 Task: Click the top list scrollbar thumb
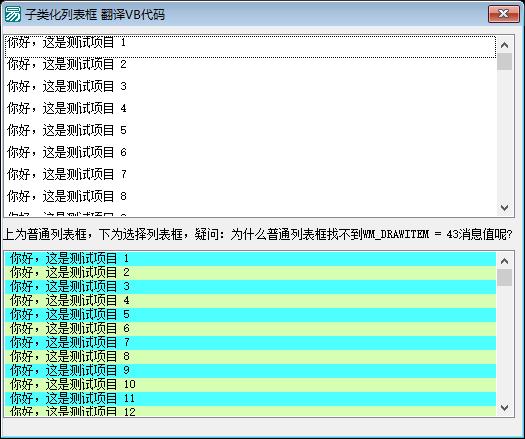pyautogui.click(x=504, y=61)
